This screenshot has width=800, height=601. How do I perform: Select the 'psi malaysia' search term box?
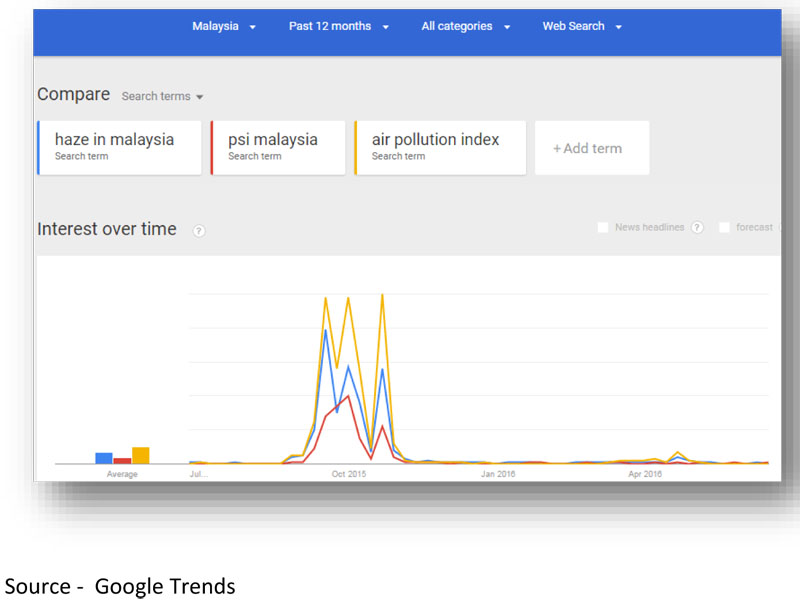click(278, 147)
